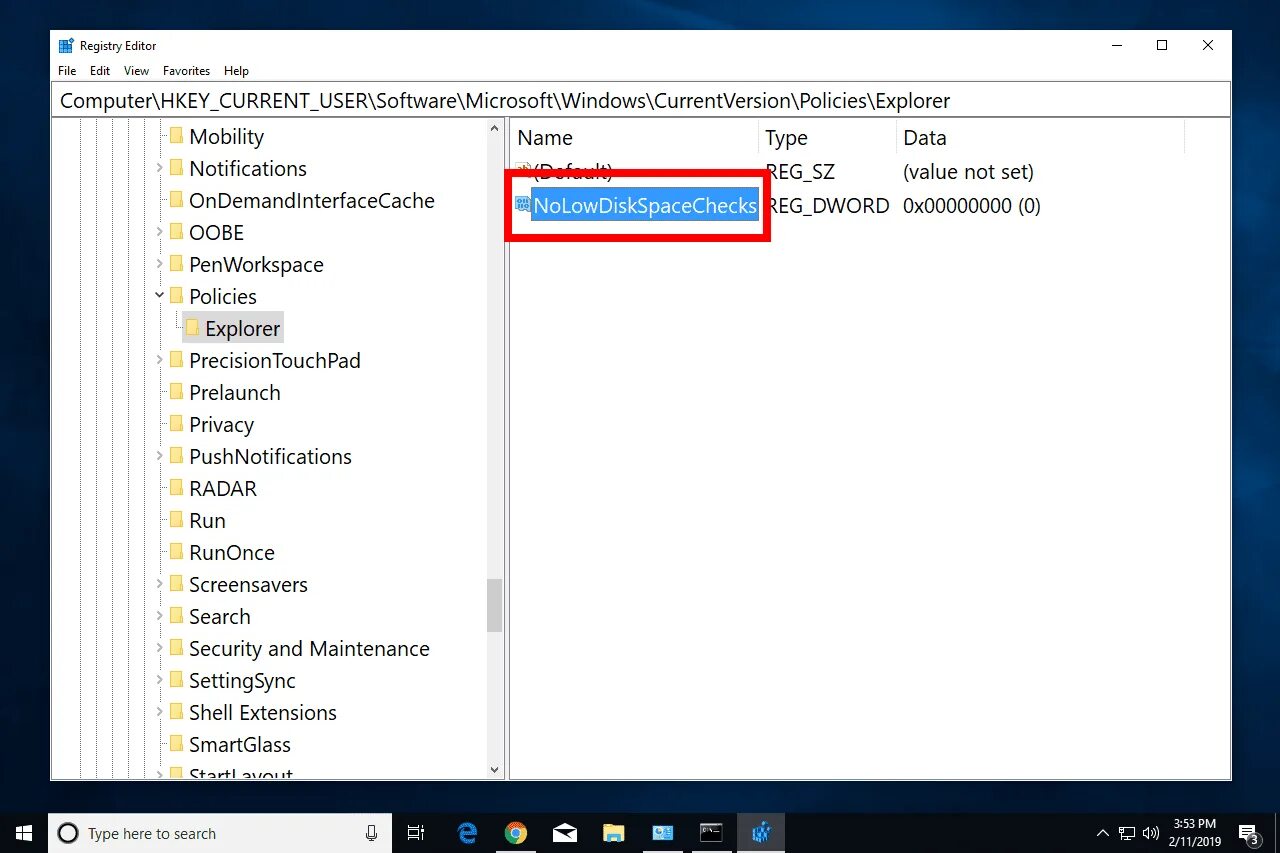Open the Favorites menu
Image resolution: width=1280 pixels, height=853 pixels.
click(187, 71)
